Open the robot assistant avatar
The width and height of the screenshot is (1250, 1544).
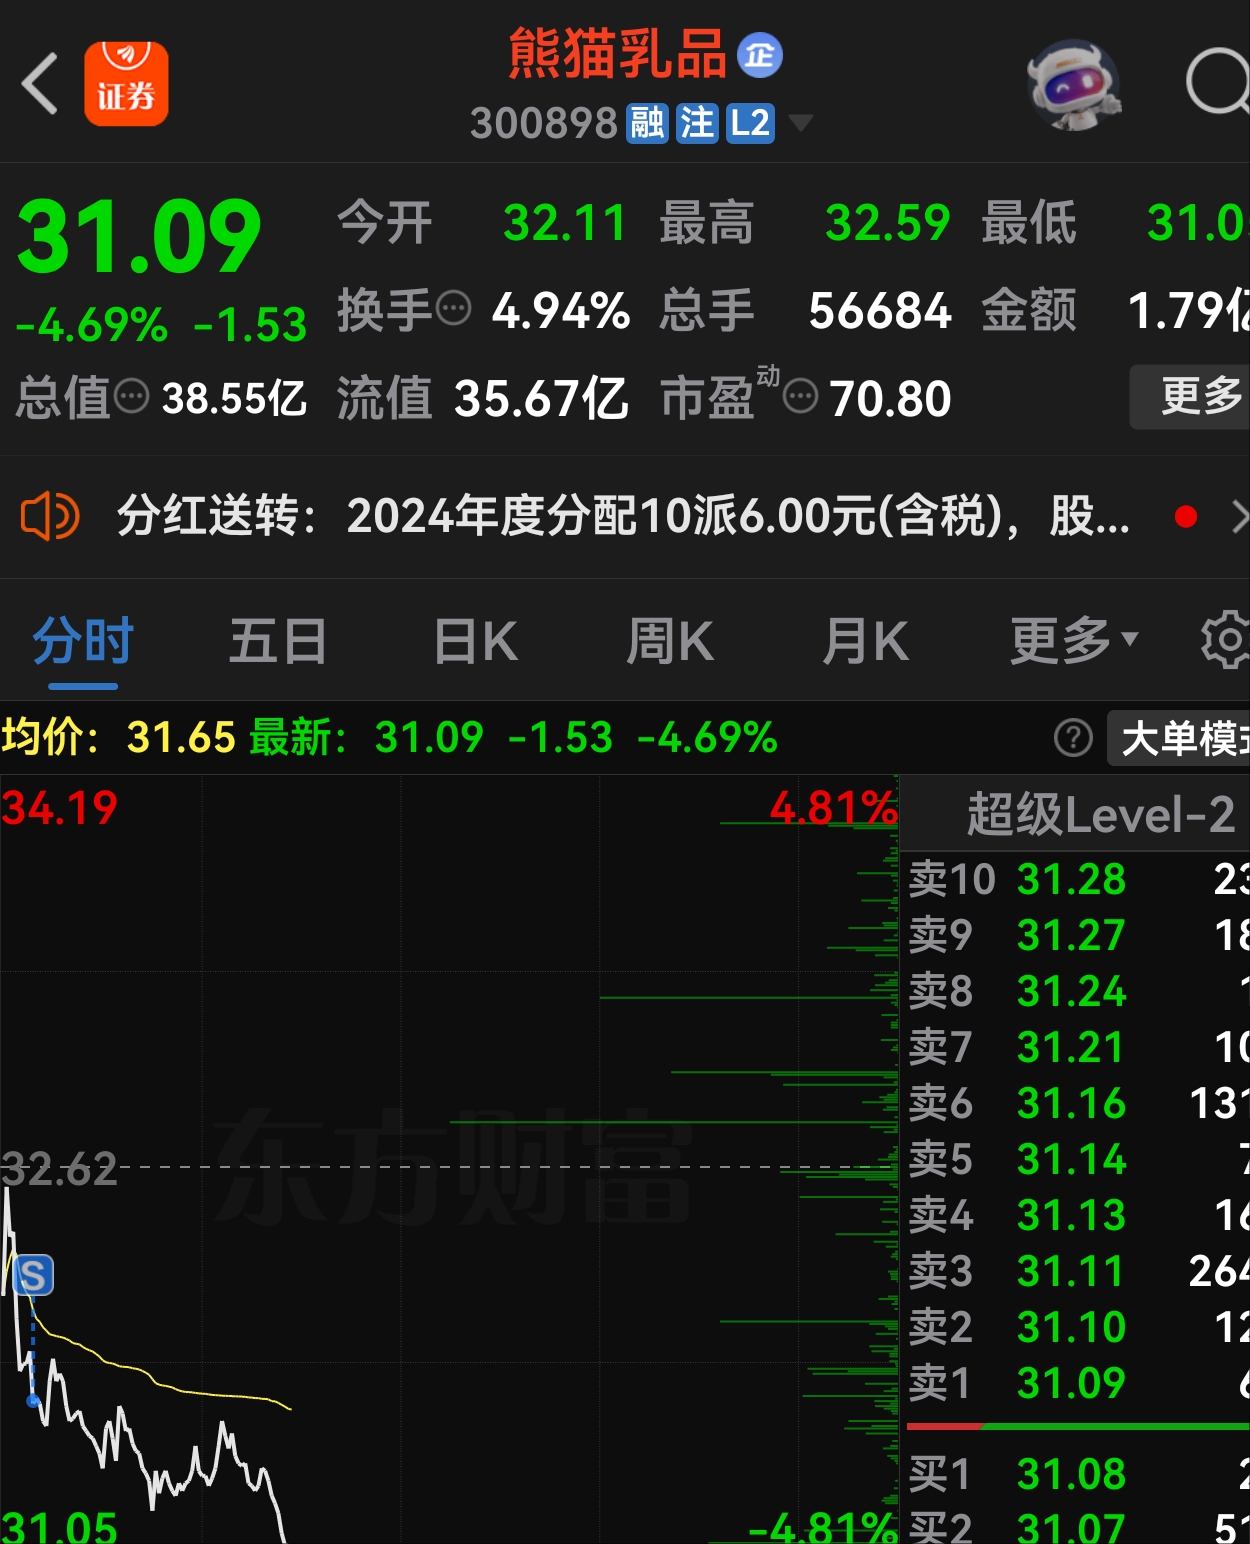click(x=1075, y=85)
